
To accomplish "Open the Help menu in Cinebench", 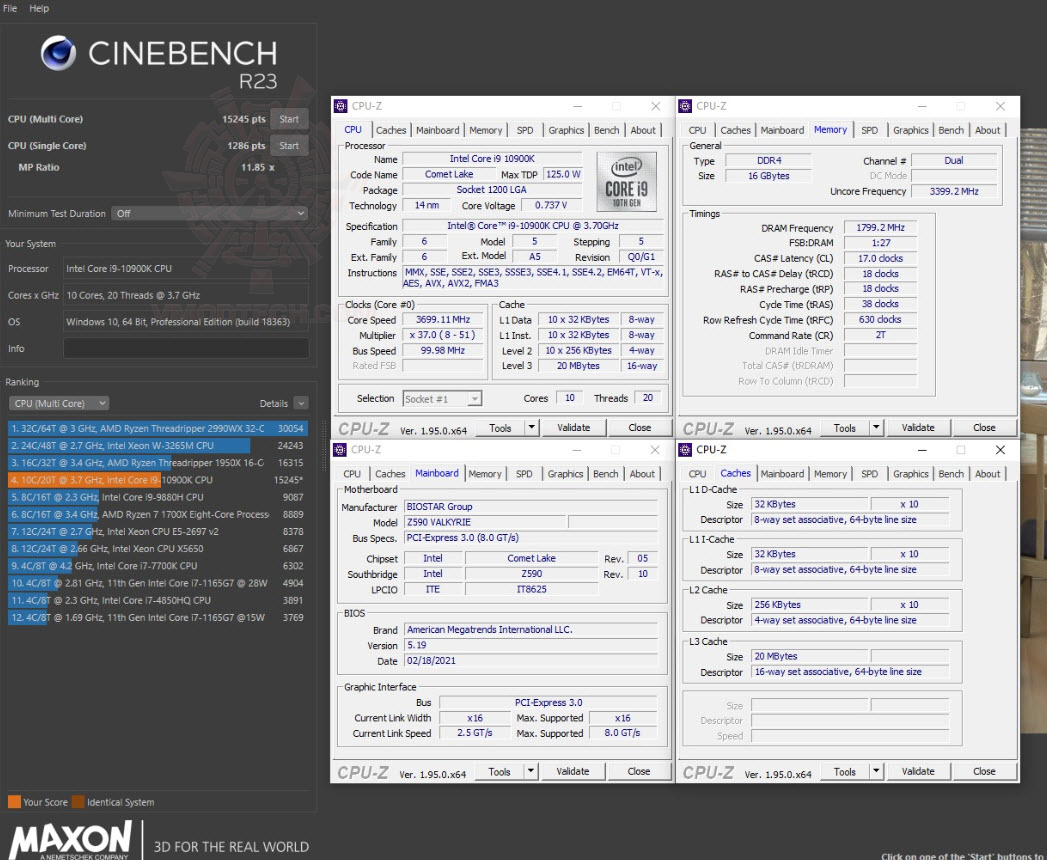I will coord(39,9).
